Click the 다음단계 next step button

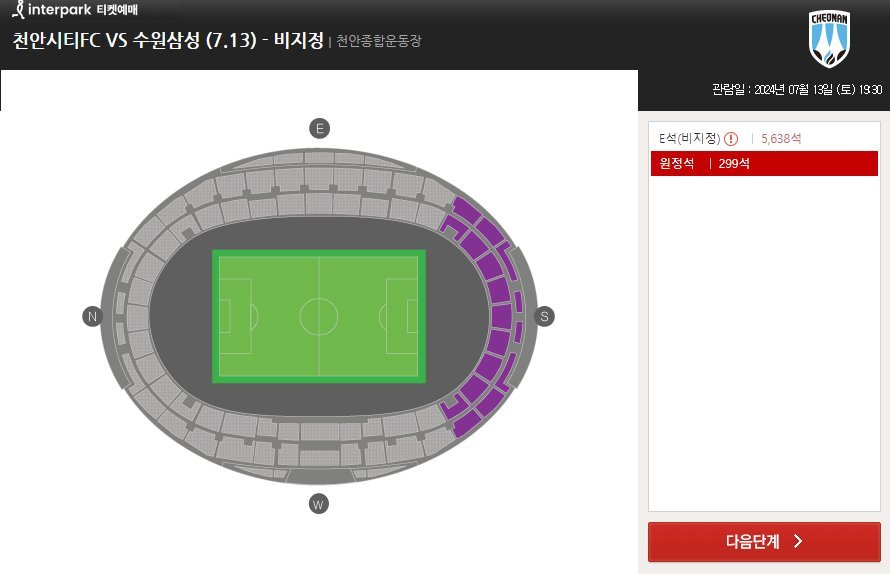(x=764, y=542)
